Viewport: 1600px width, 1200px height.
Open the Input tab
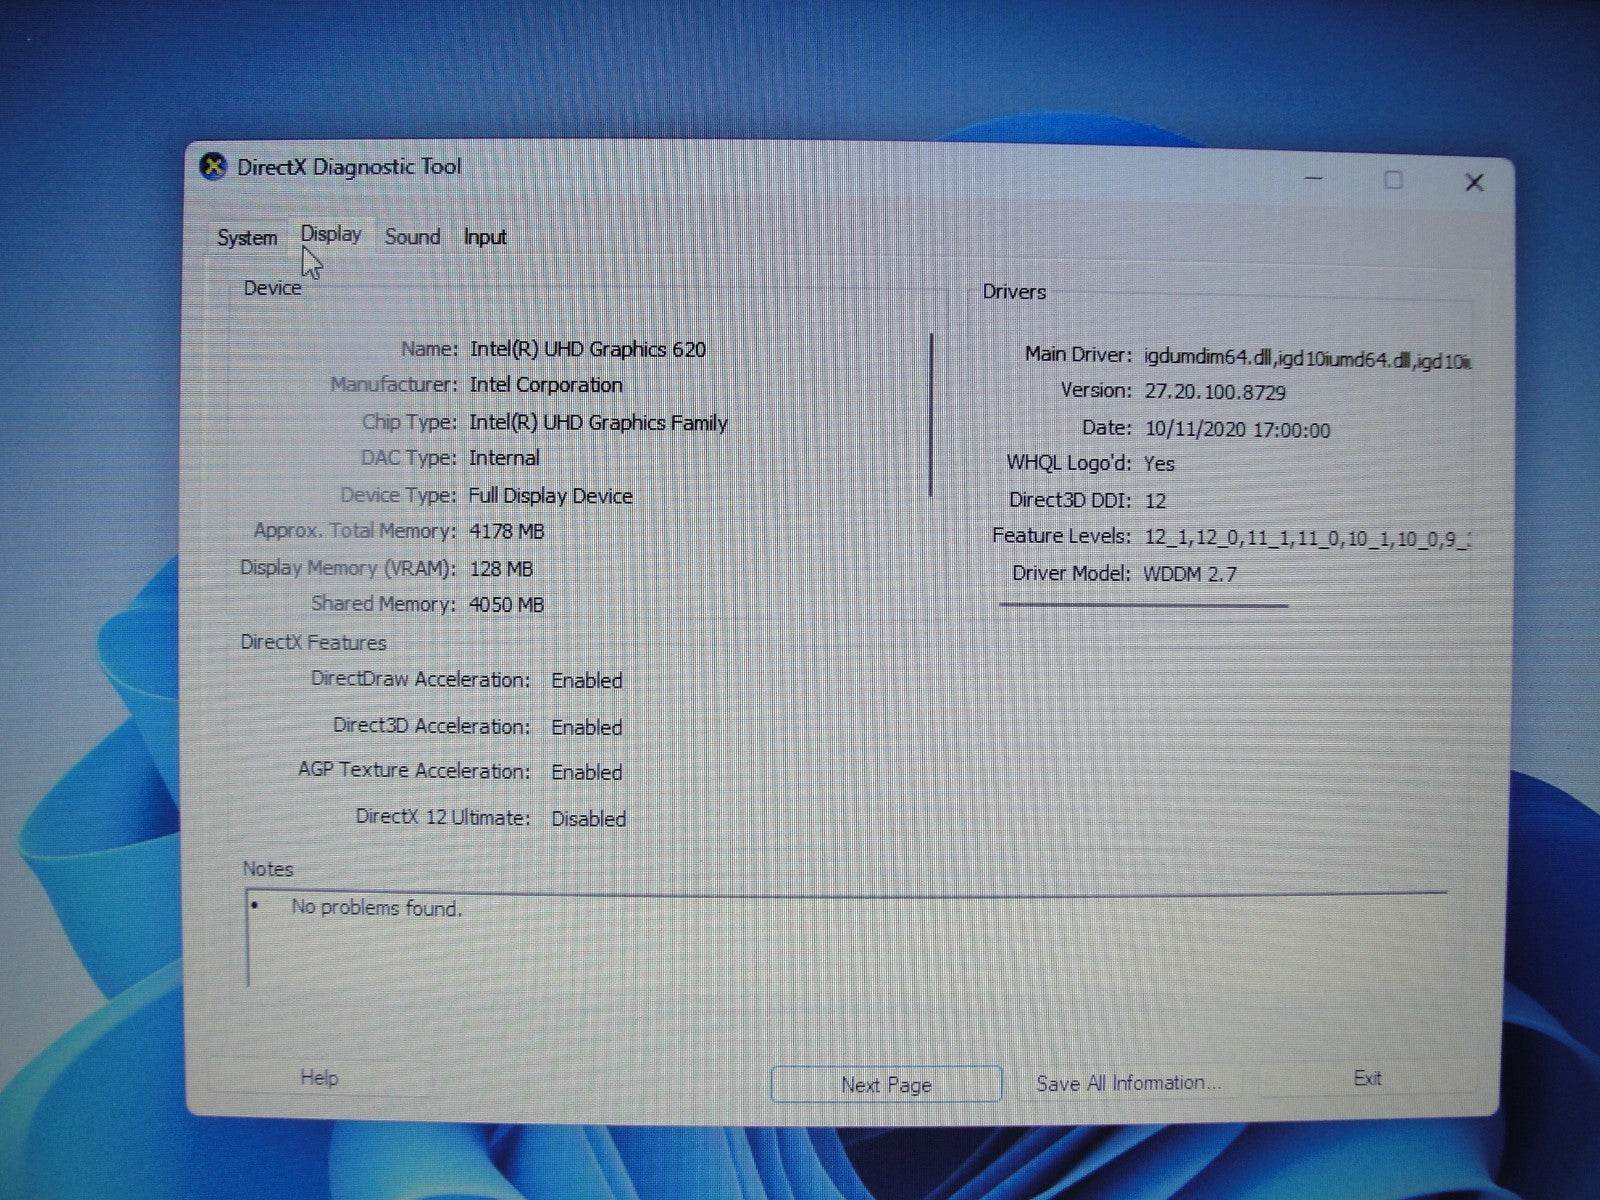click(484, 237)
